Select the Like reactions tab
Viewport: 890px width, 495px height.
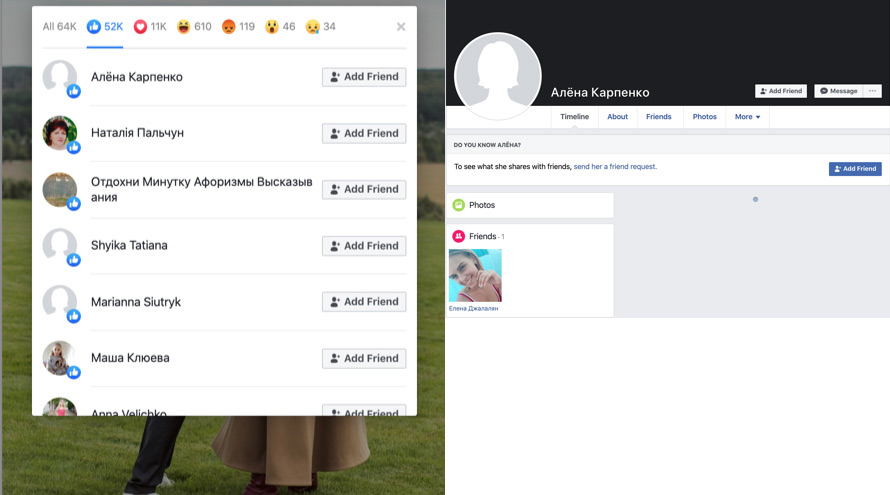[x=105, y=27]
